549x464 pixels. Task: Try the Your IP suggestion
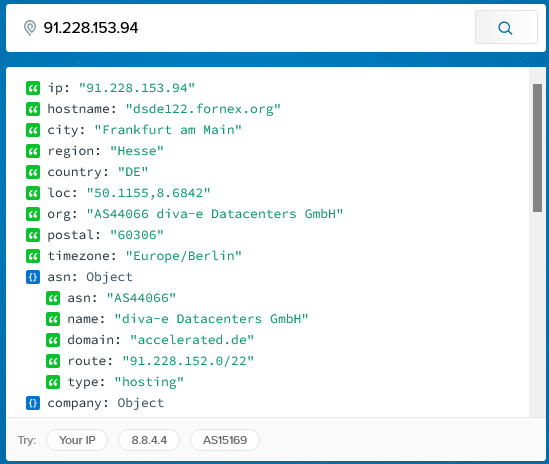[x=77, y=440]
